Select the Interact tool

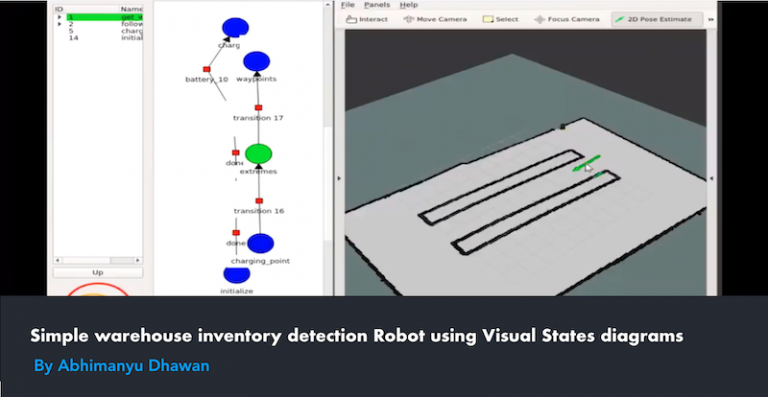coord(367,20)
